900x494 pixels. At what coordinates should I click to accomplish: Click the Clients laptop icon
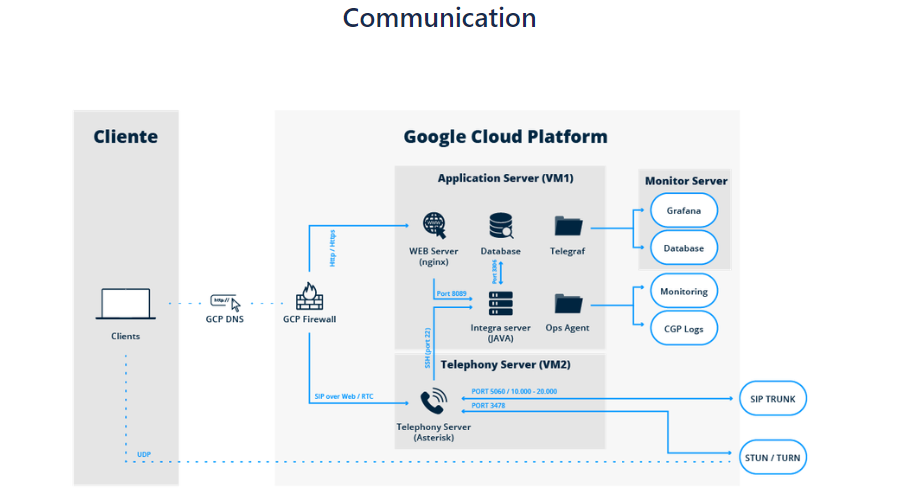[x=125, y=304]
